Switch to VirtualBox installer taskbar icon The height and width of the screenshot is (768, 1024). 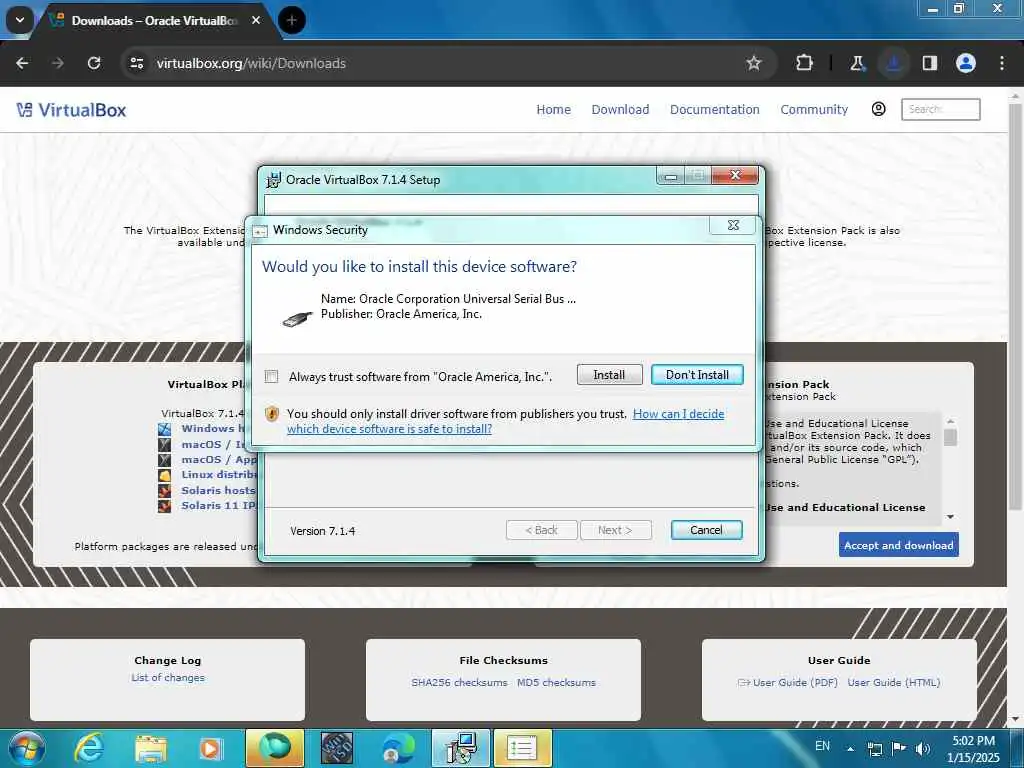click(x=460, y=748)
